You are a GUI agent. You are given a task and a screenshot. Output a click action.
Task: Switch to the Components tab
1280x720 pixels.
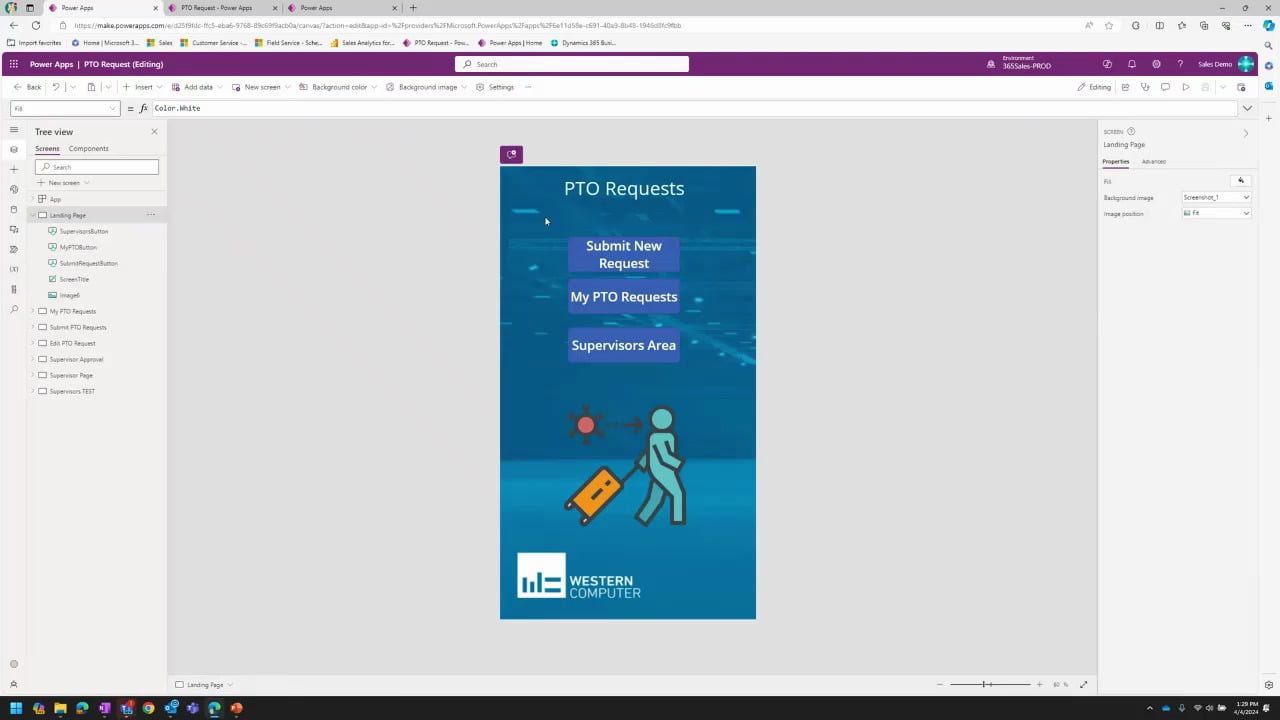(88, 148)
